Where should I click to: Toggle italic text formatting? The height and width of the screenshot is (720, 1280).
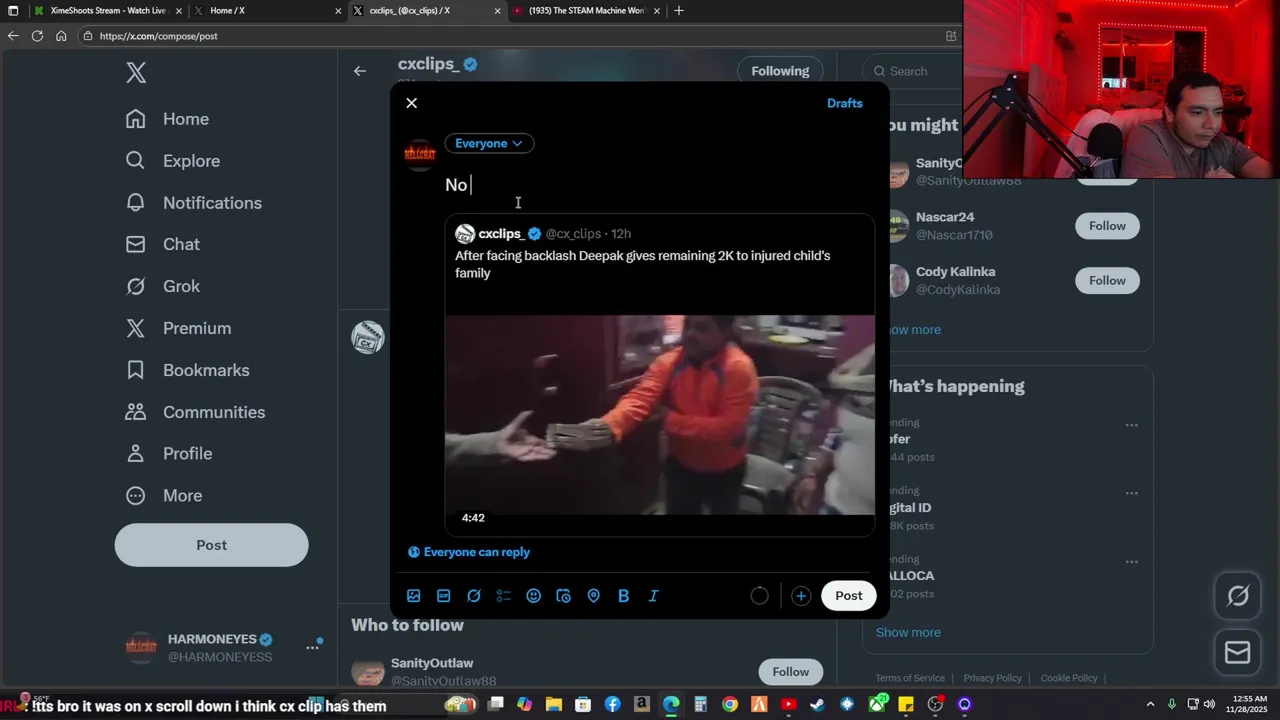654,596
